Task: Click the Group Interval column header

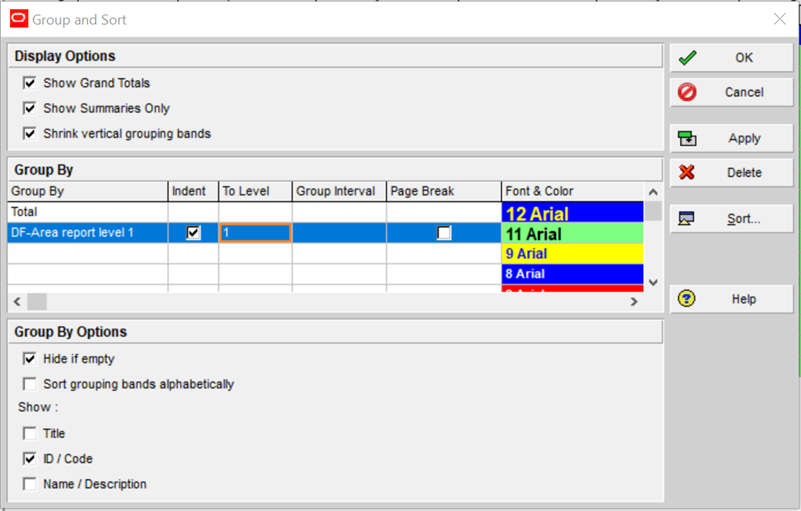Action: point(339,191)
